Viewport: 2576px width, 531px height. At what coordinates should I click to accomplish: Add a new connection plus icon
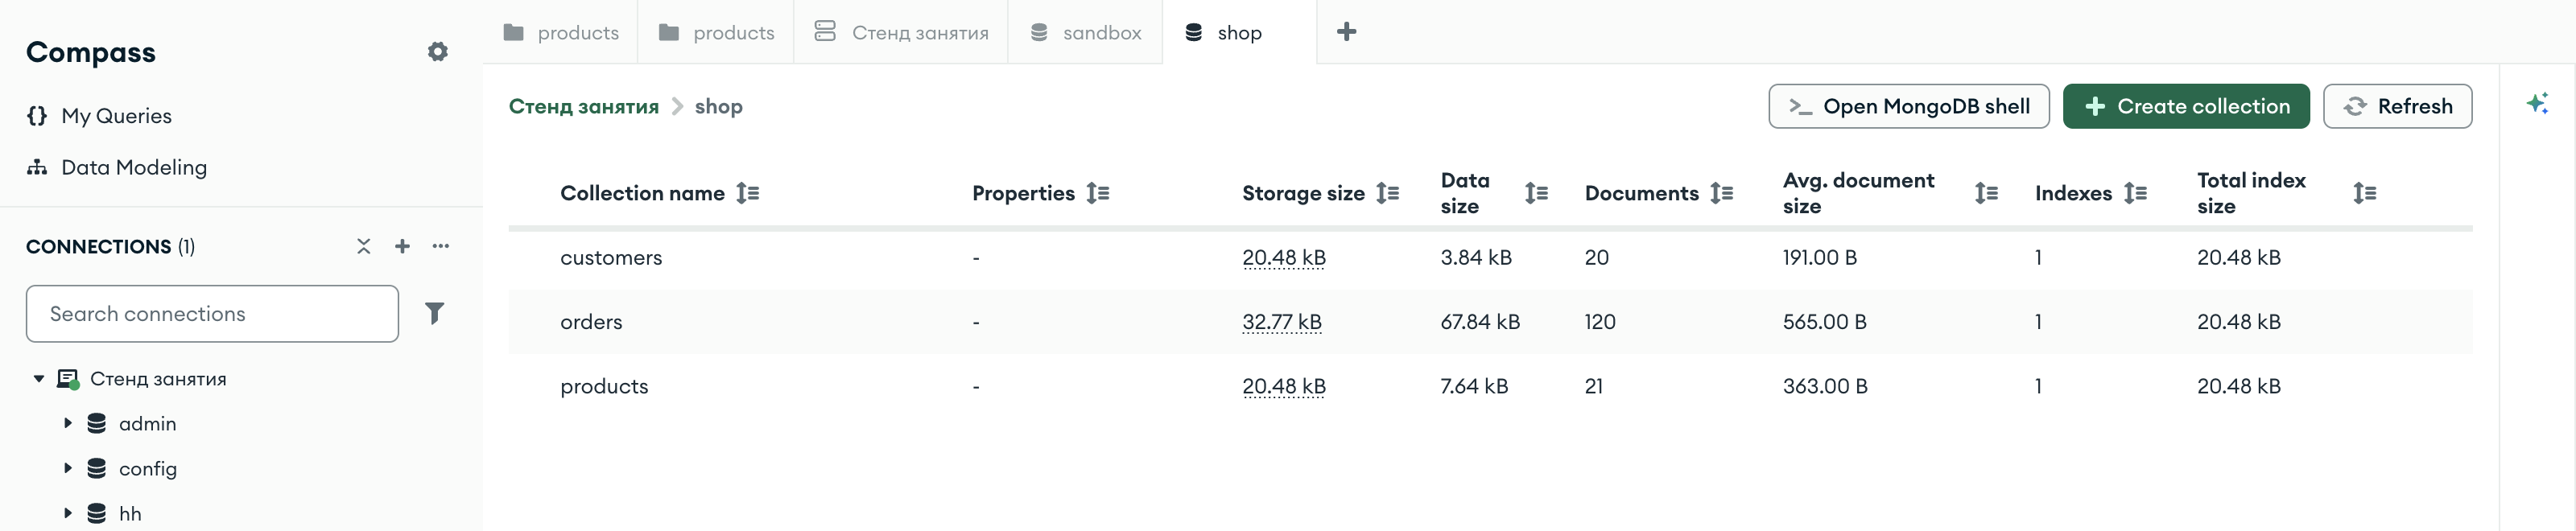pos(402,246)
